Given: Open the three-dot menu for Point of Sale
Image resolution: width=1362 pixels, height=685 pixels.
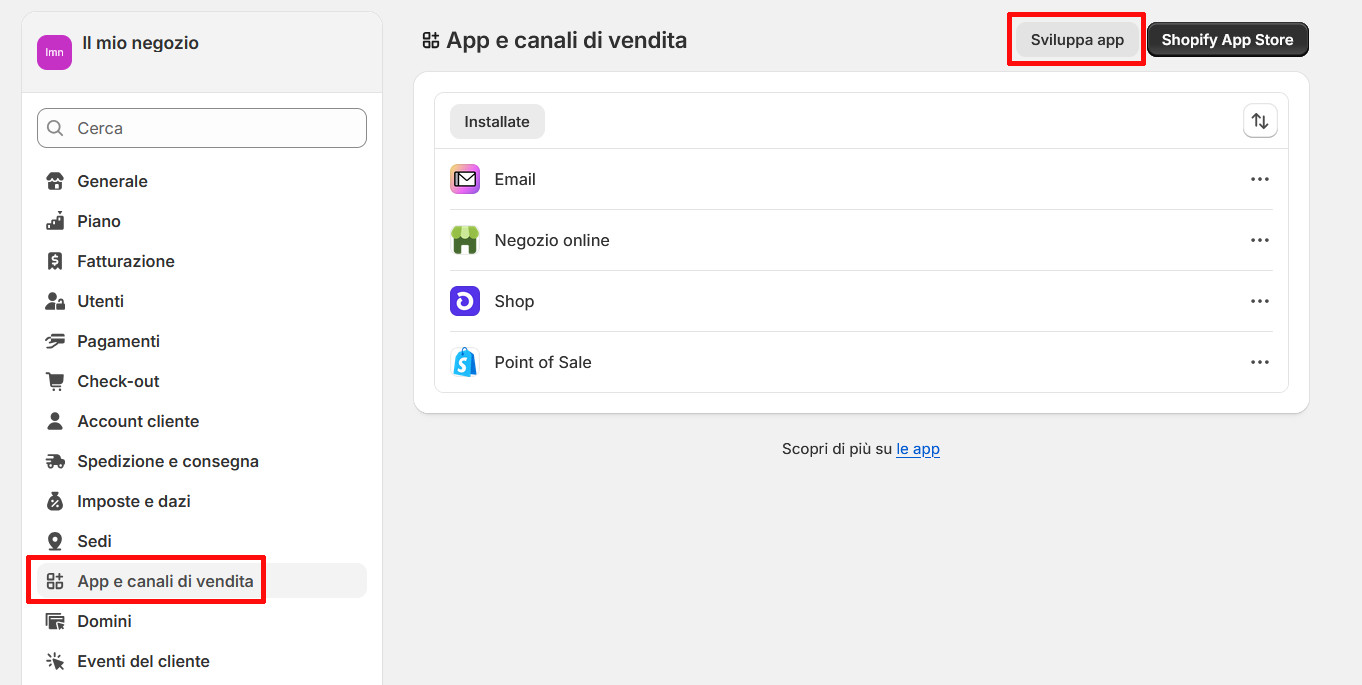Looking at the screenshot, I should tap(1260, 362).
